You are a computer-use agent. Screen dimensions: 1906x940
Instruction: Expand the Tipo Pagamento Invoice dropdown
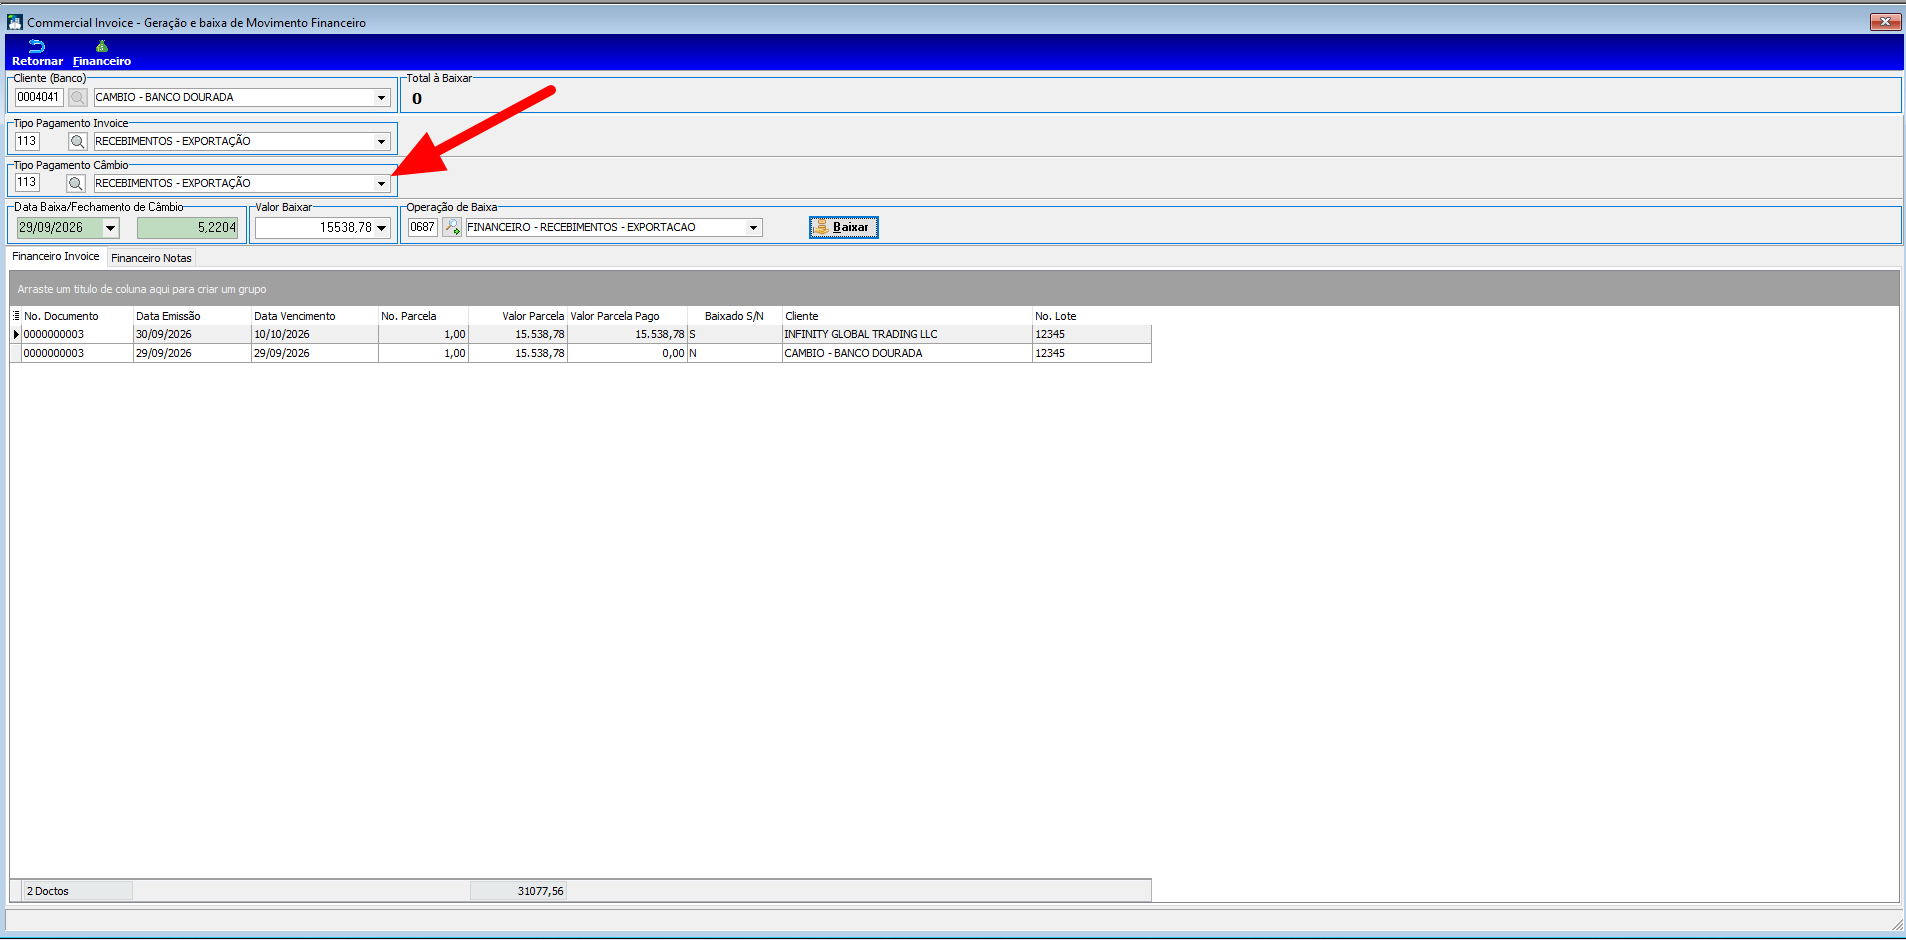click(381, 142)
